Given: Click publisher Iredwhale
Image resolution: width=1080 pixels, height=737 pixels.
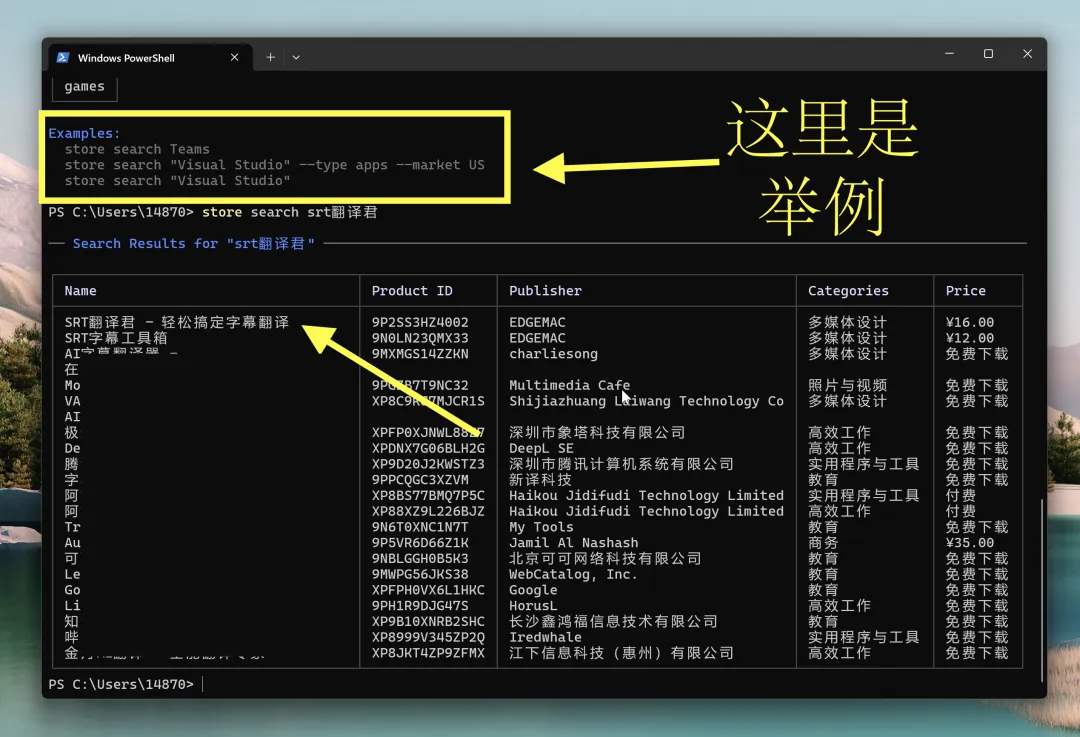Looking at the screenshot, I should point(545,638).
